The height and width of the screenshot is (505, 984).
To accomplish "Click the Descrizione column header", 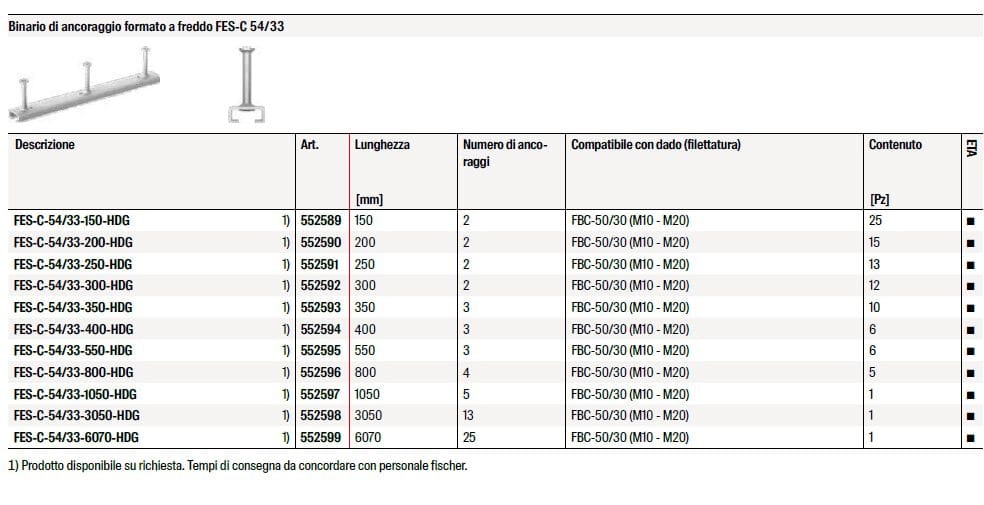I will coord(45,145).
